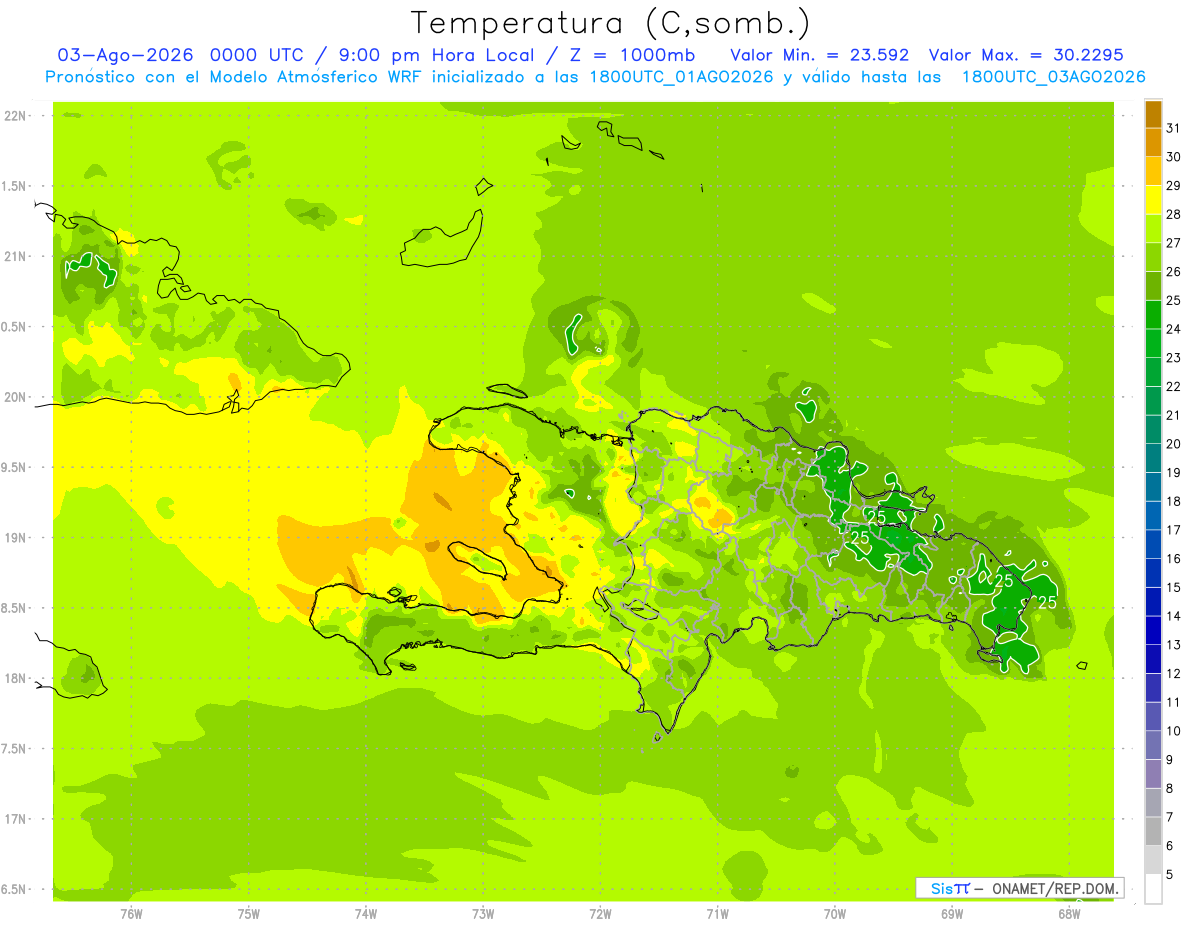The height and width of the screenshot is (927, 1200).
Task: Click the '20N' latitude label
Action: (x=15, y=398)
